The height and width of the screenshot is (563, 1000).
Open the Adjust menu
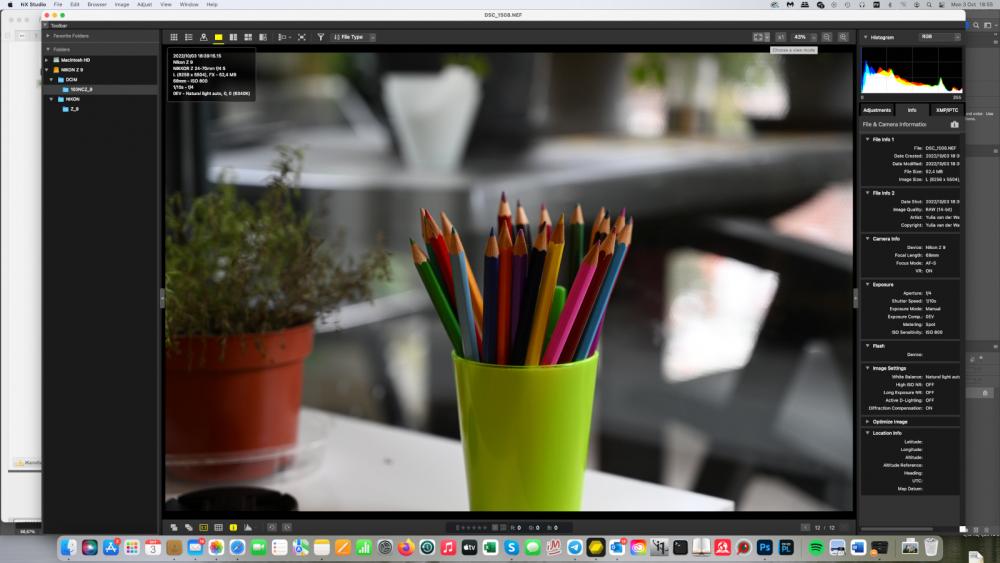pos(145,4)
